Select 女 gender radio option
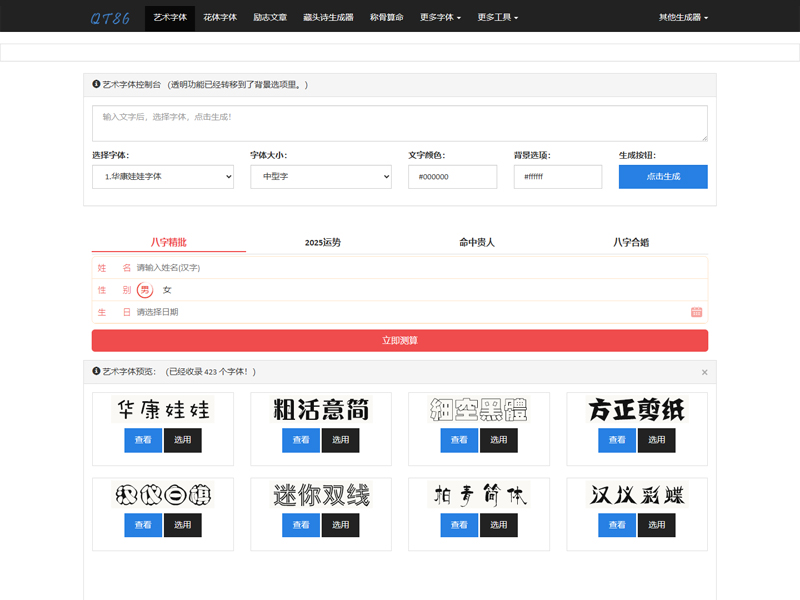This screenshot has width=800, height=600. pos(167,290)
